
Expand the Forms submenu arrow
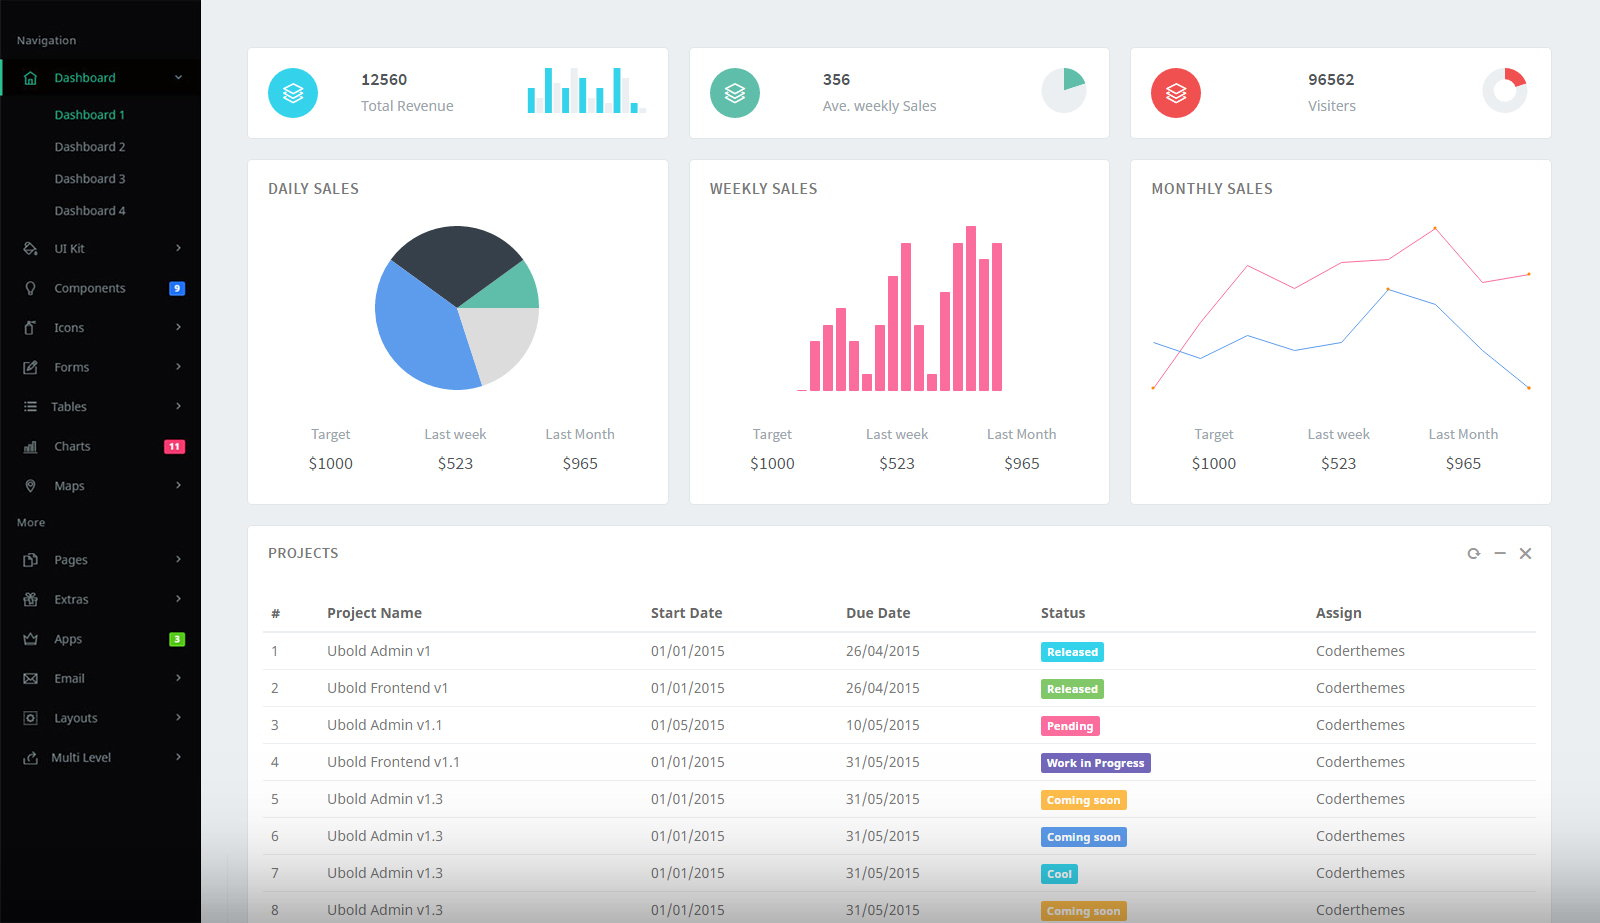point(178,367)
